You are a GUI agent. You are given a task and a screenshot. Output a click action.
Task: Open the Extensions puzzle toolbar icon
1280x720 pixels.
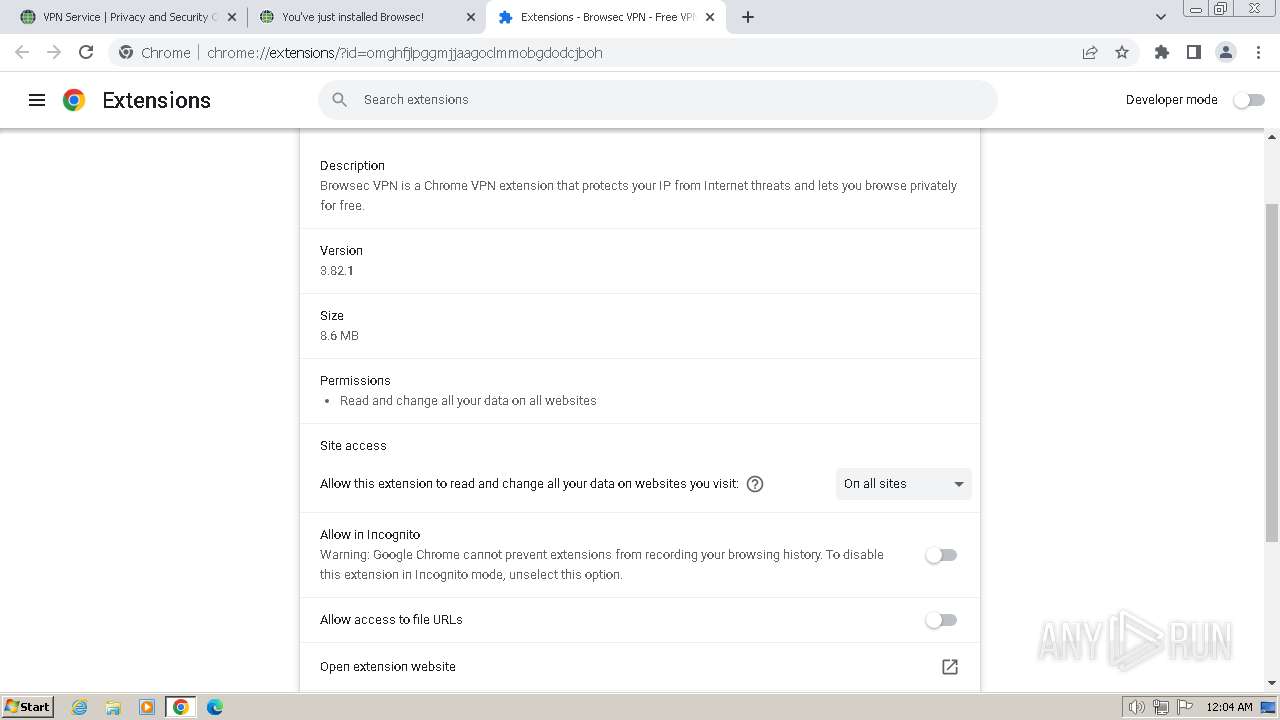coord(1162,53)
